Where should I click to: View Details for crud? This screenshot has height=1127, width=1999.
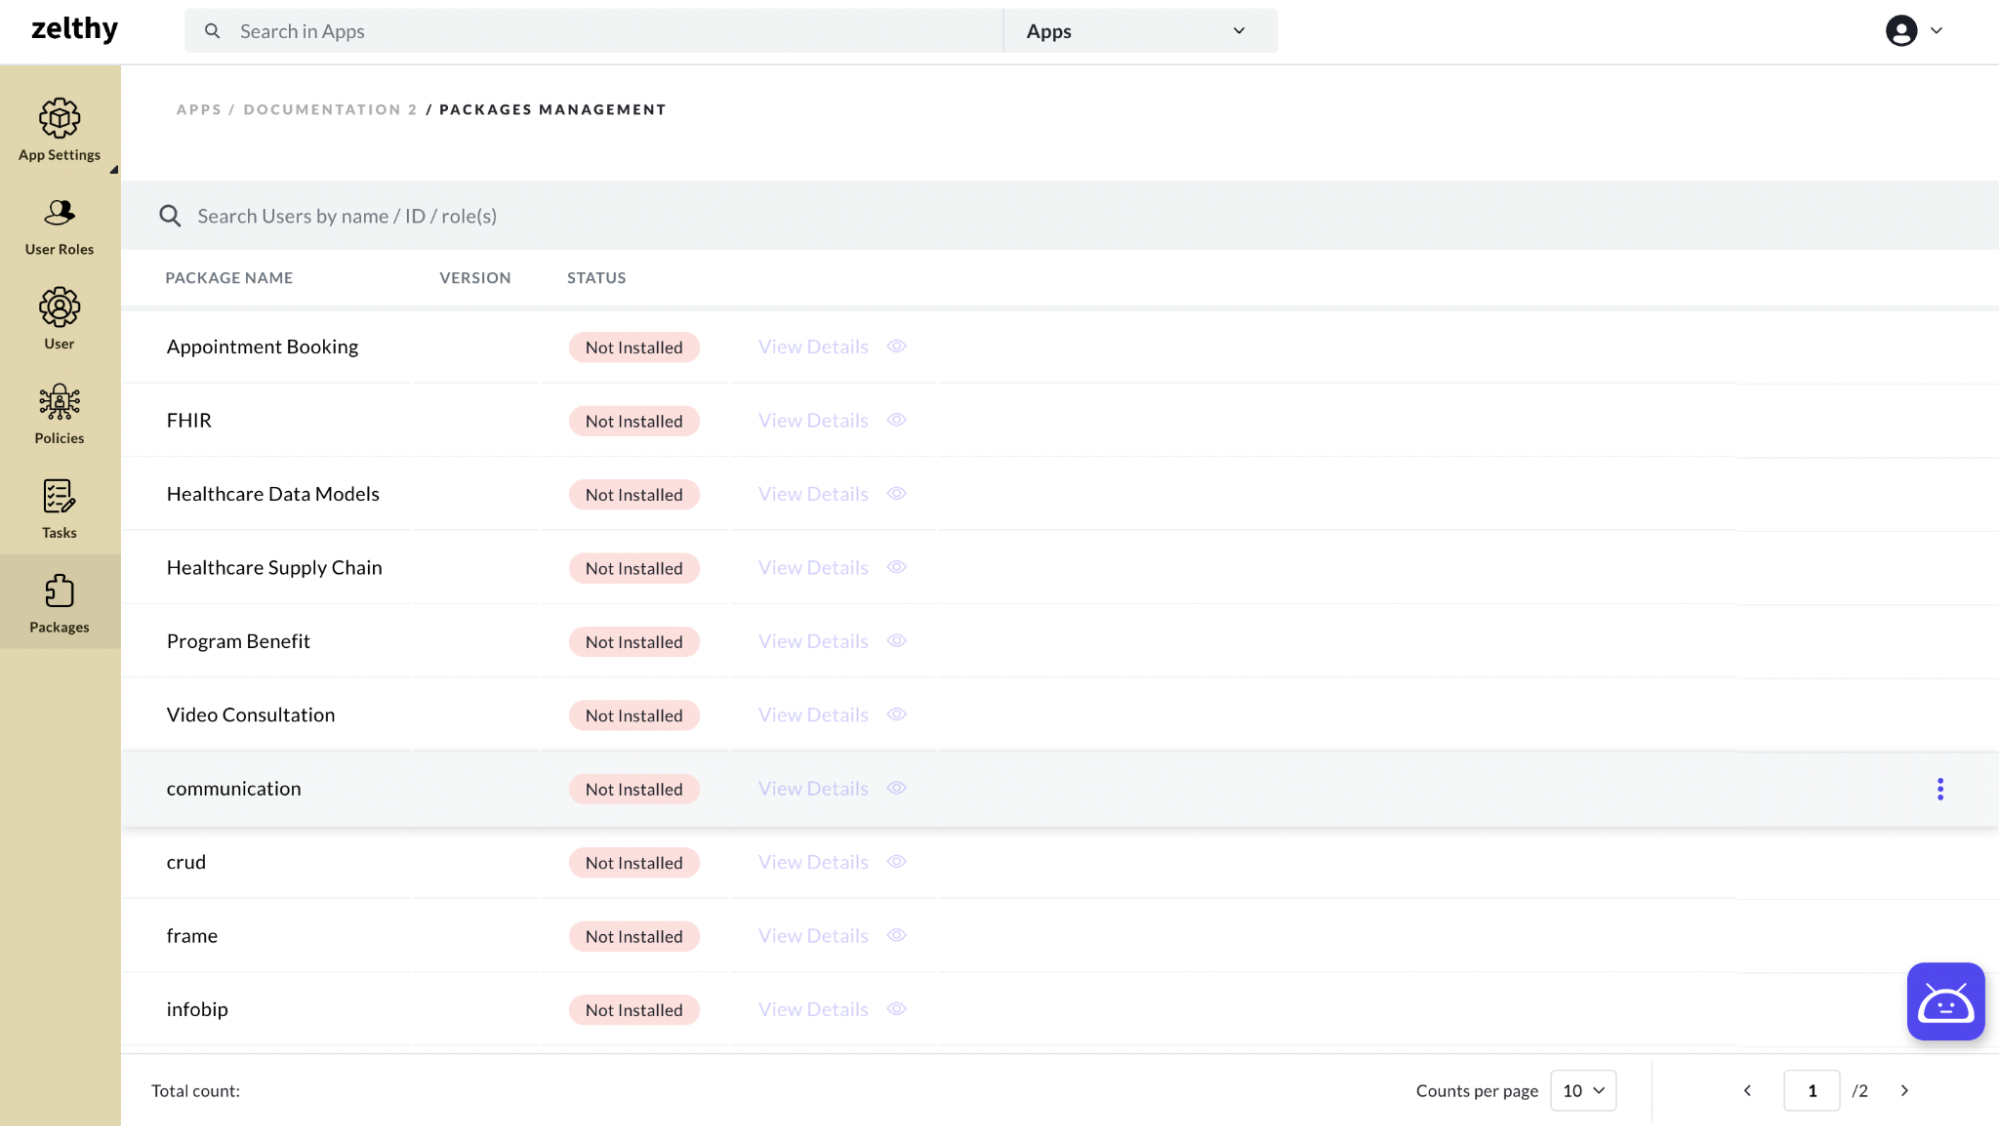click(x=813, y=861)
